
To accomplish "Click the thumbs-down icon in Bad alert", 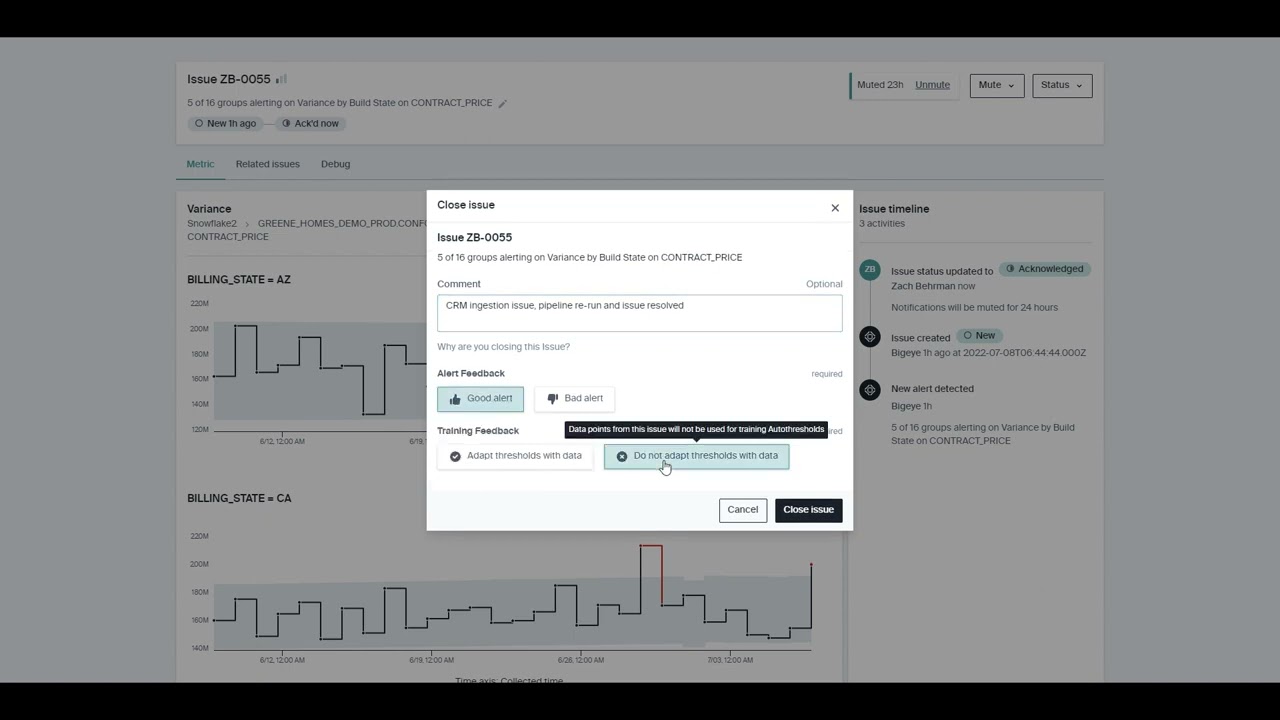I will point(552,399).
